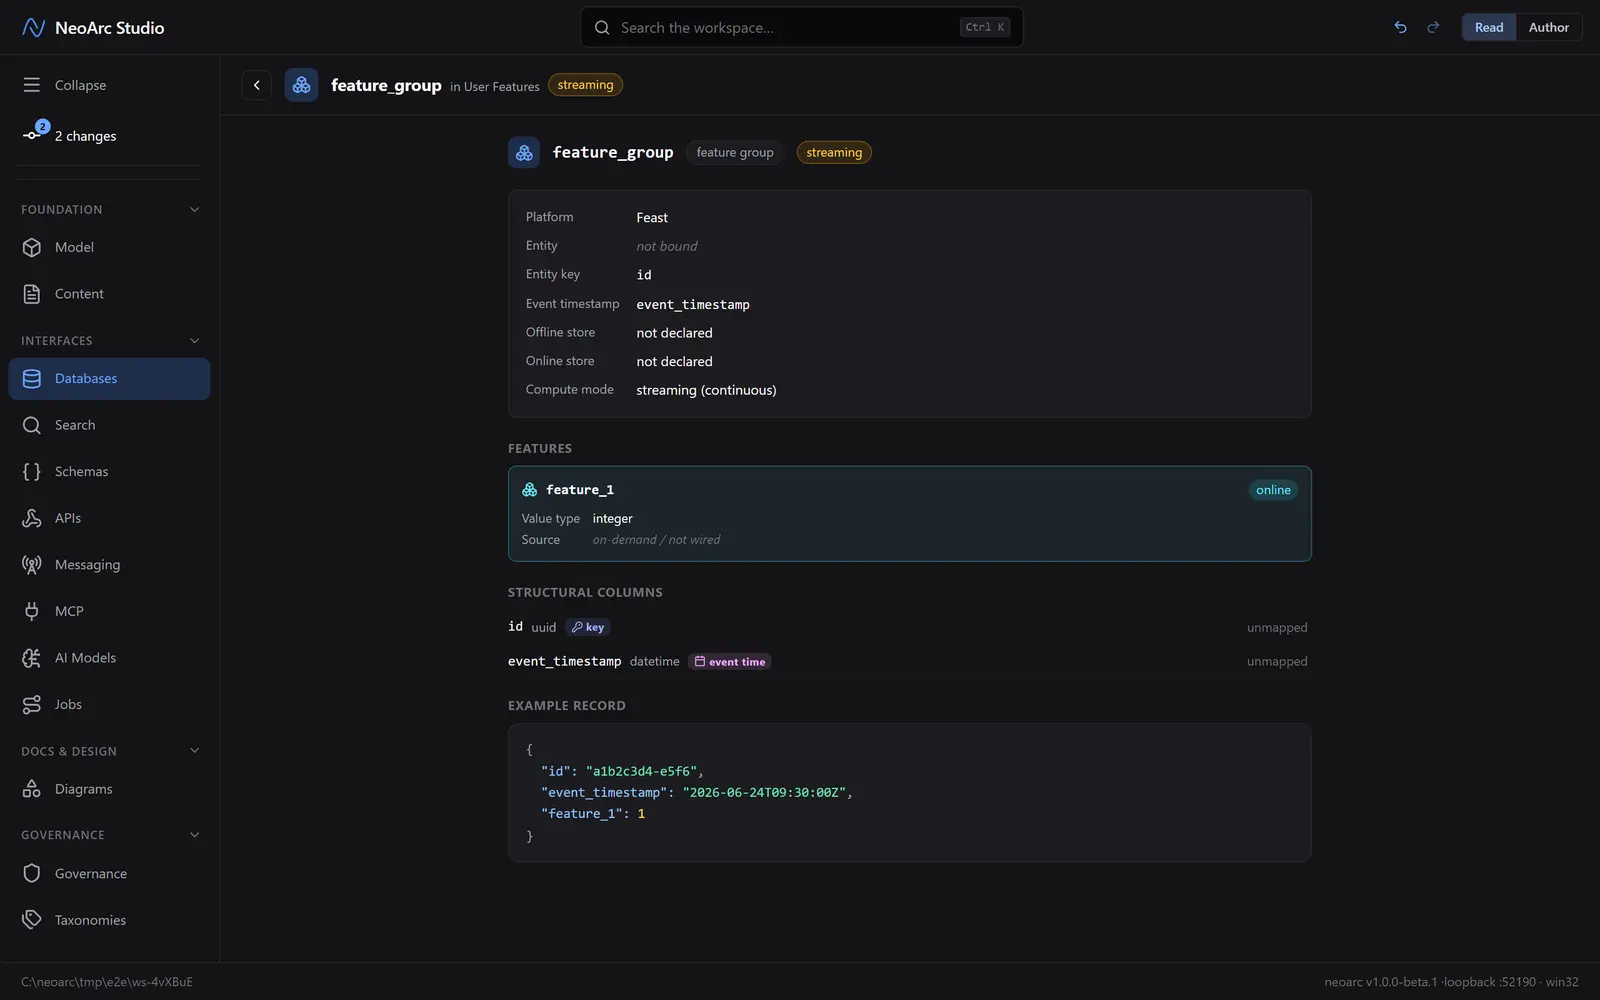Viewport: 1600px width, 1000px height.
Task: Click the Model cube icon
Action: [x=32, y=247]
